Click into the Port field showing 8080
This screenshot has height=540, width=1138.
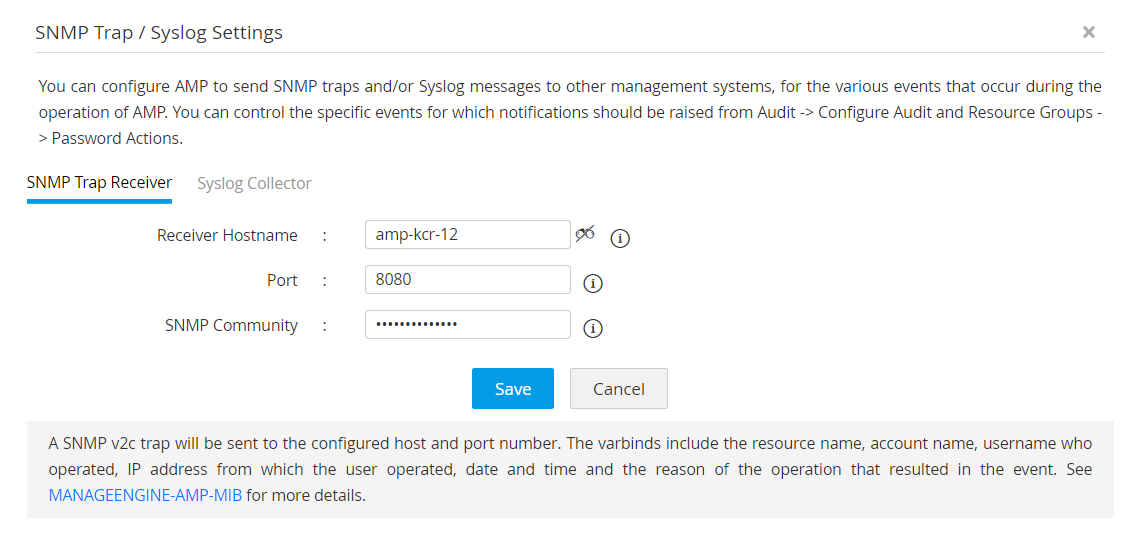[x=467, y=280]
